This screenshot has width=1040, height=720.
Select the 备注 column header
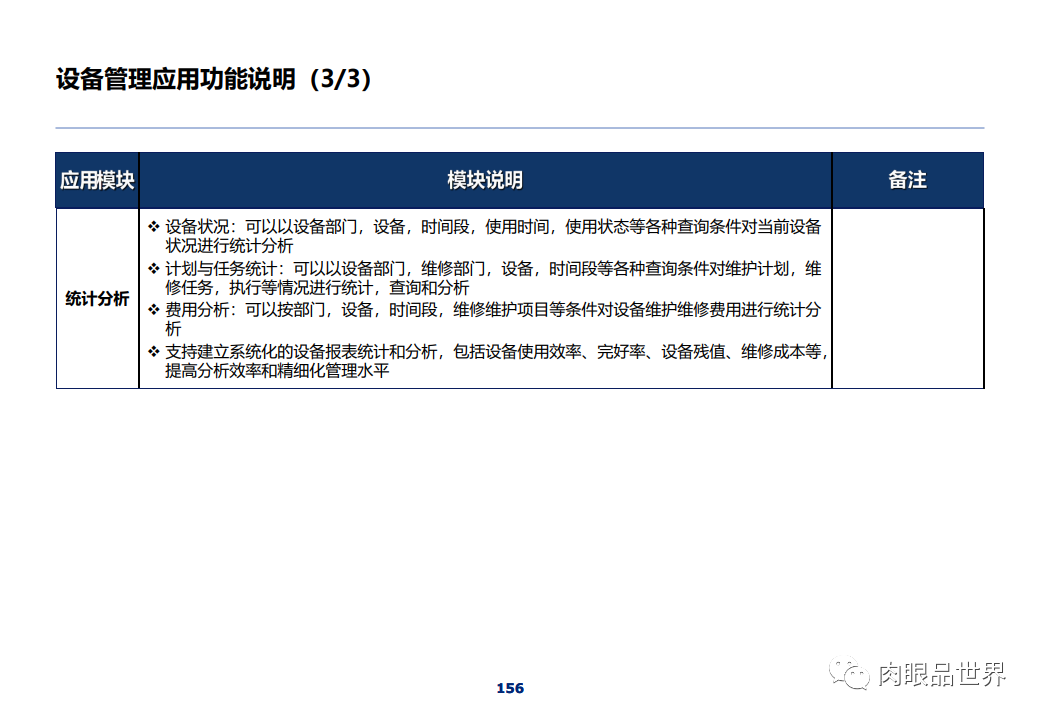908,180
